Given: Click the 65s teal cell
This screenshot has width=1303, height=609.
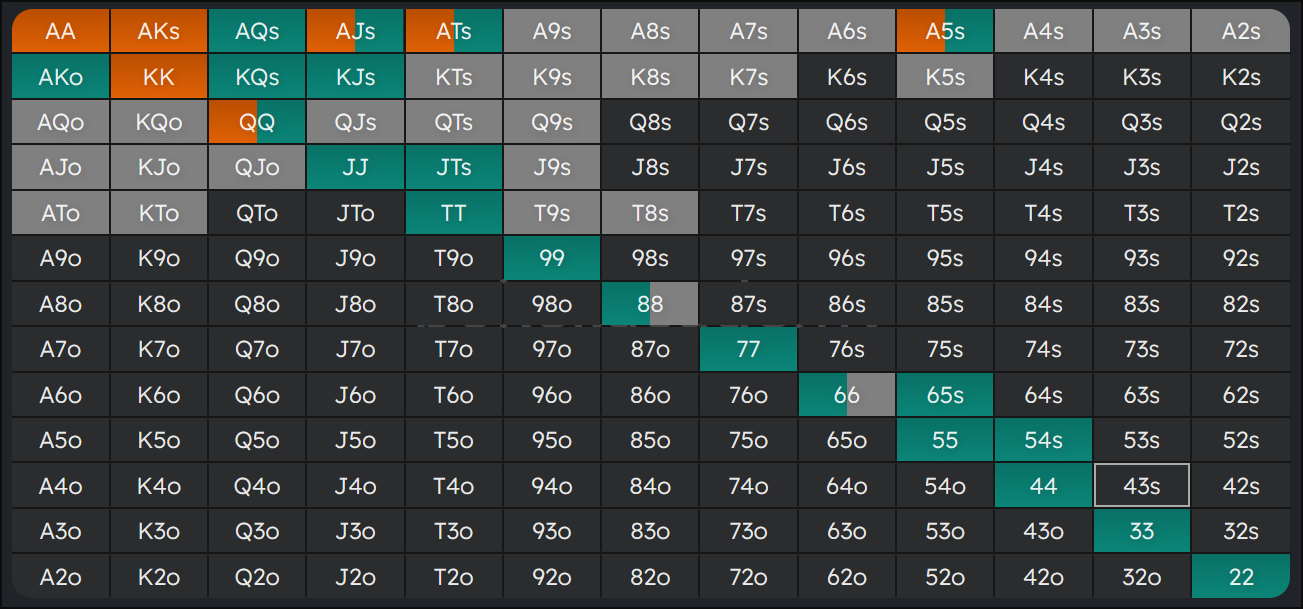Looking at the screenshot, I should point(945,395).
